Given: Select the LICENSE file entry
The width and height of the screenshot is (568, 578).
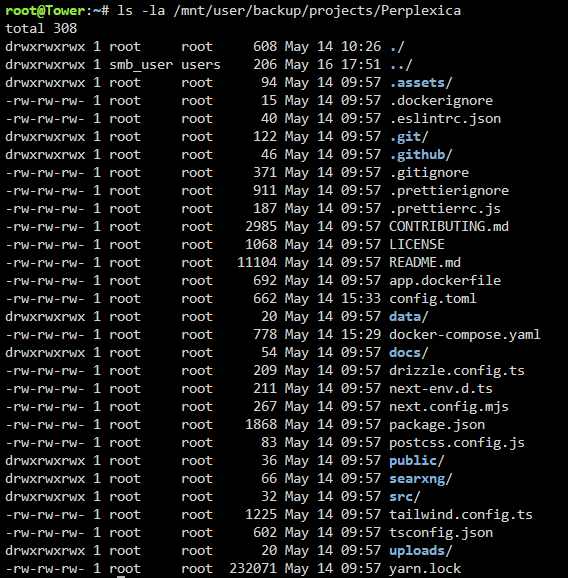Looking at the screenshot, I should point(417,245).
